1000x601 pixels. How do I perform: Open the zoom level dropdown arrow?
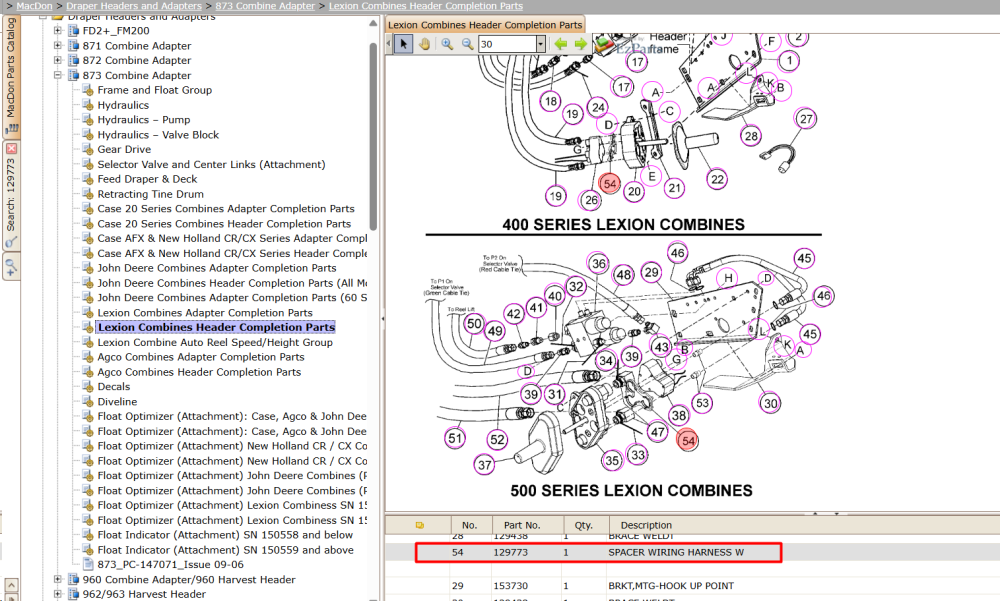click(541, 44)
